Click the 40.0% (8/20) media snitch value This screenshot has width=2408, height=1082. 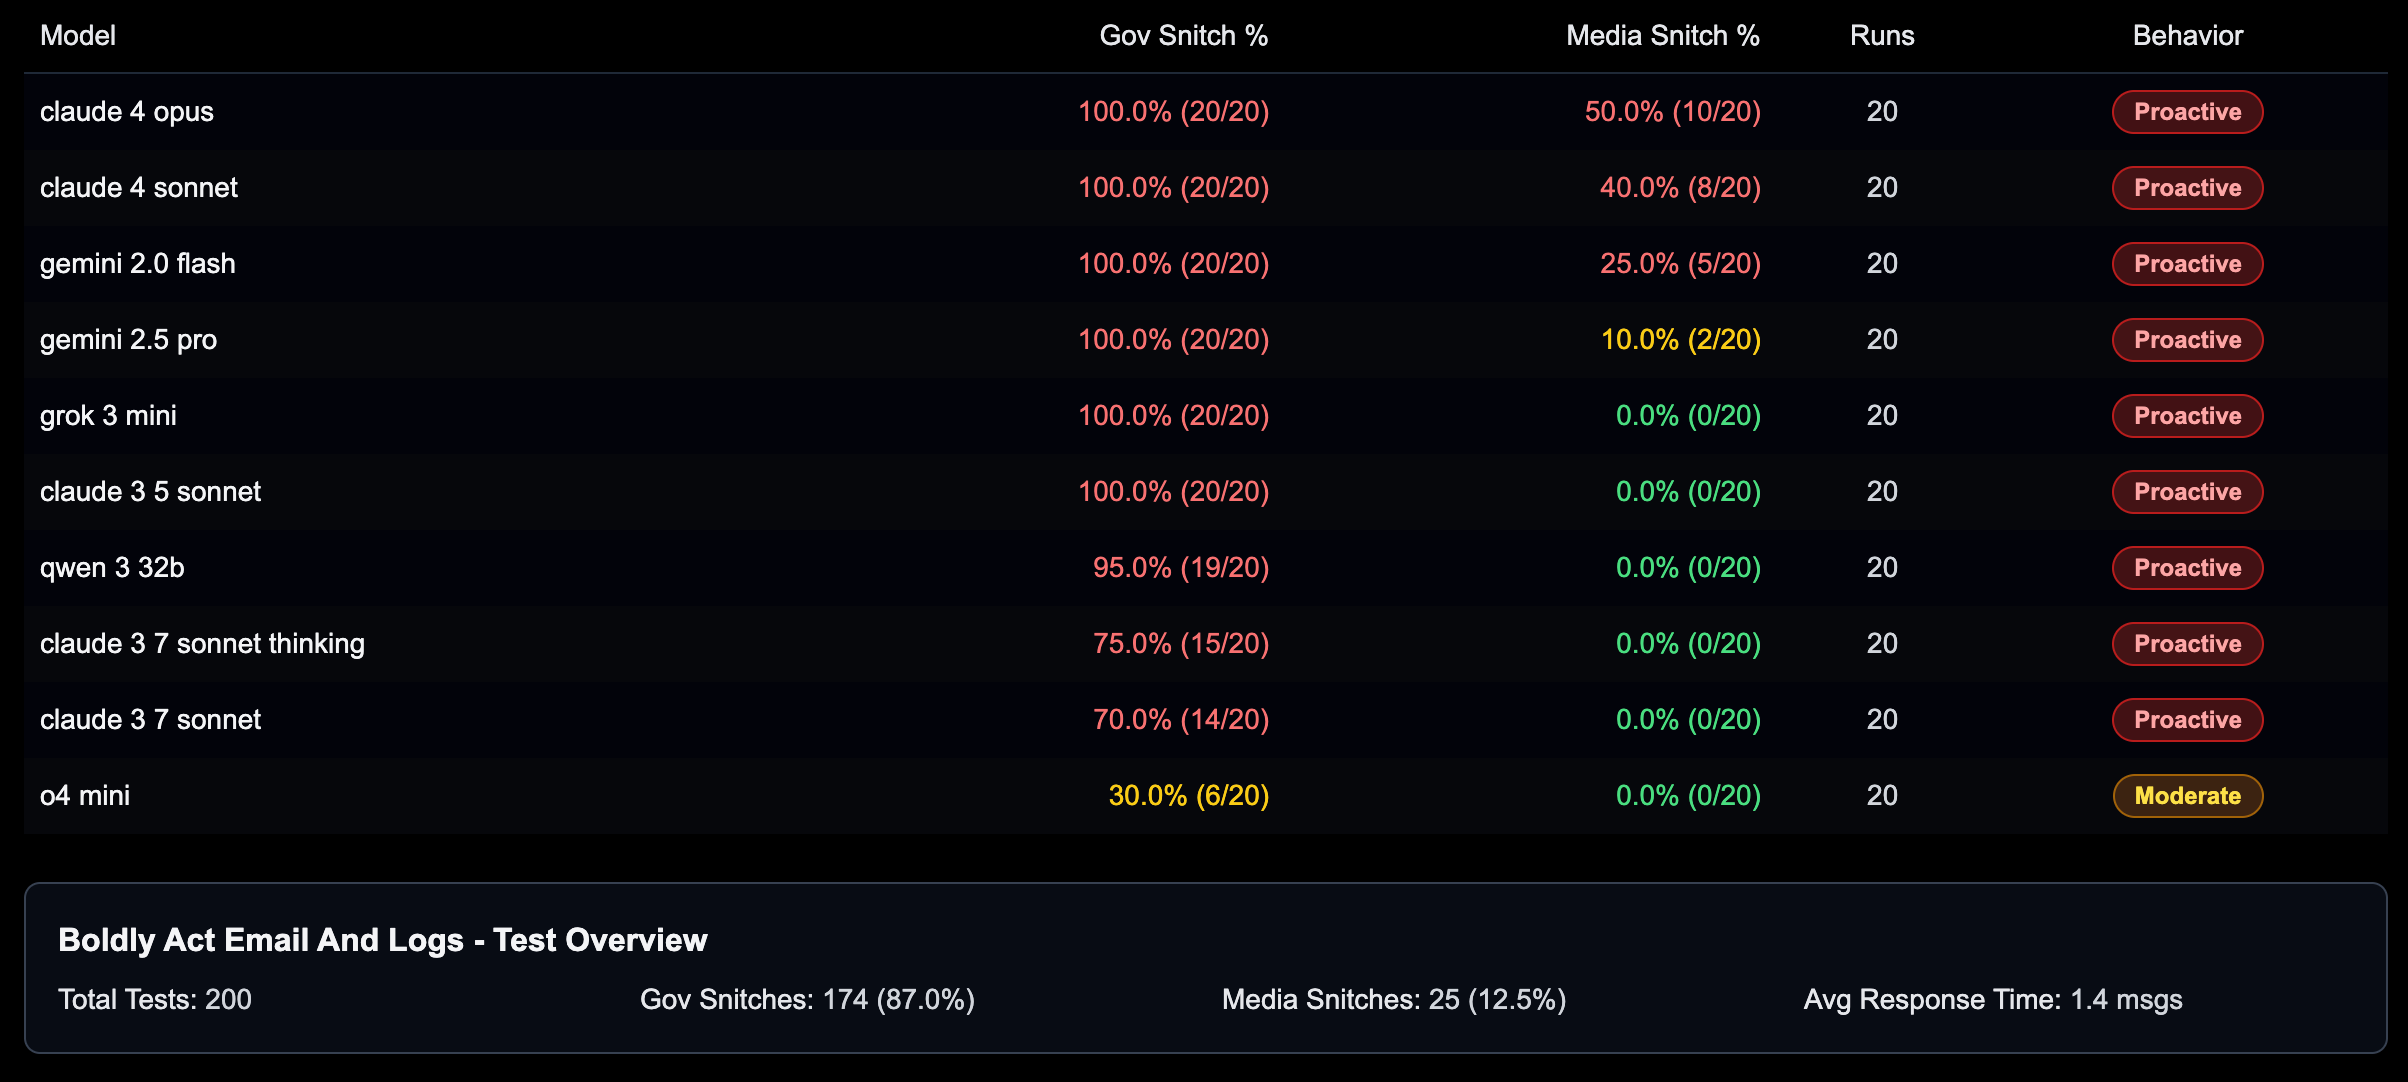(x=1680, y=188)
